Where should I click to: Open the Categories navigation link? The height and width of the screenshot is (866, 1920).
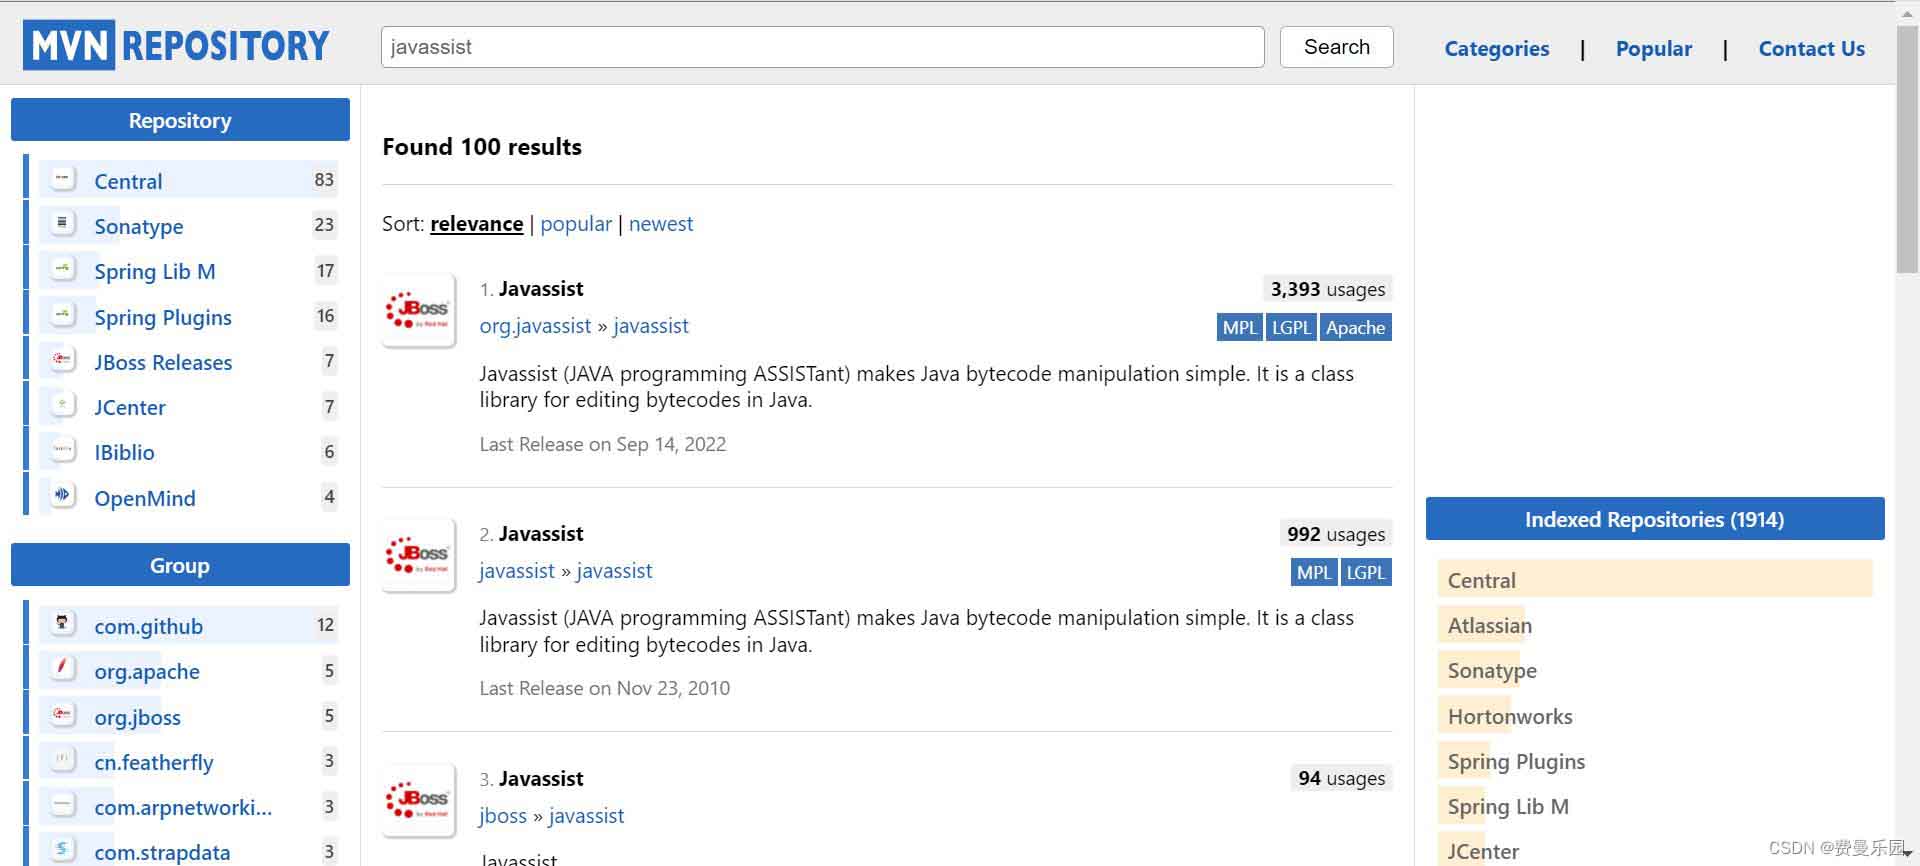pyautogui.click(x=1496, y=48)
